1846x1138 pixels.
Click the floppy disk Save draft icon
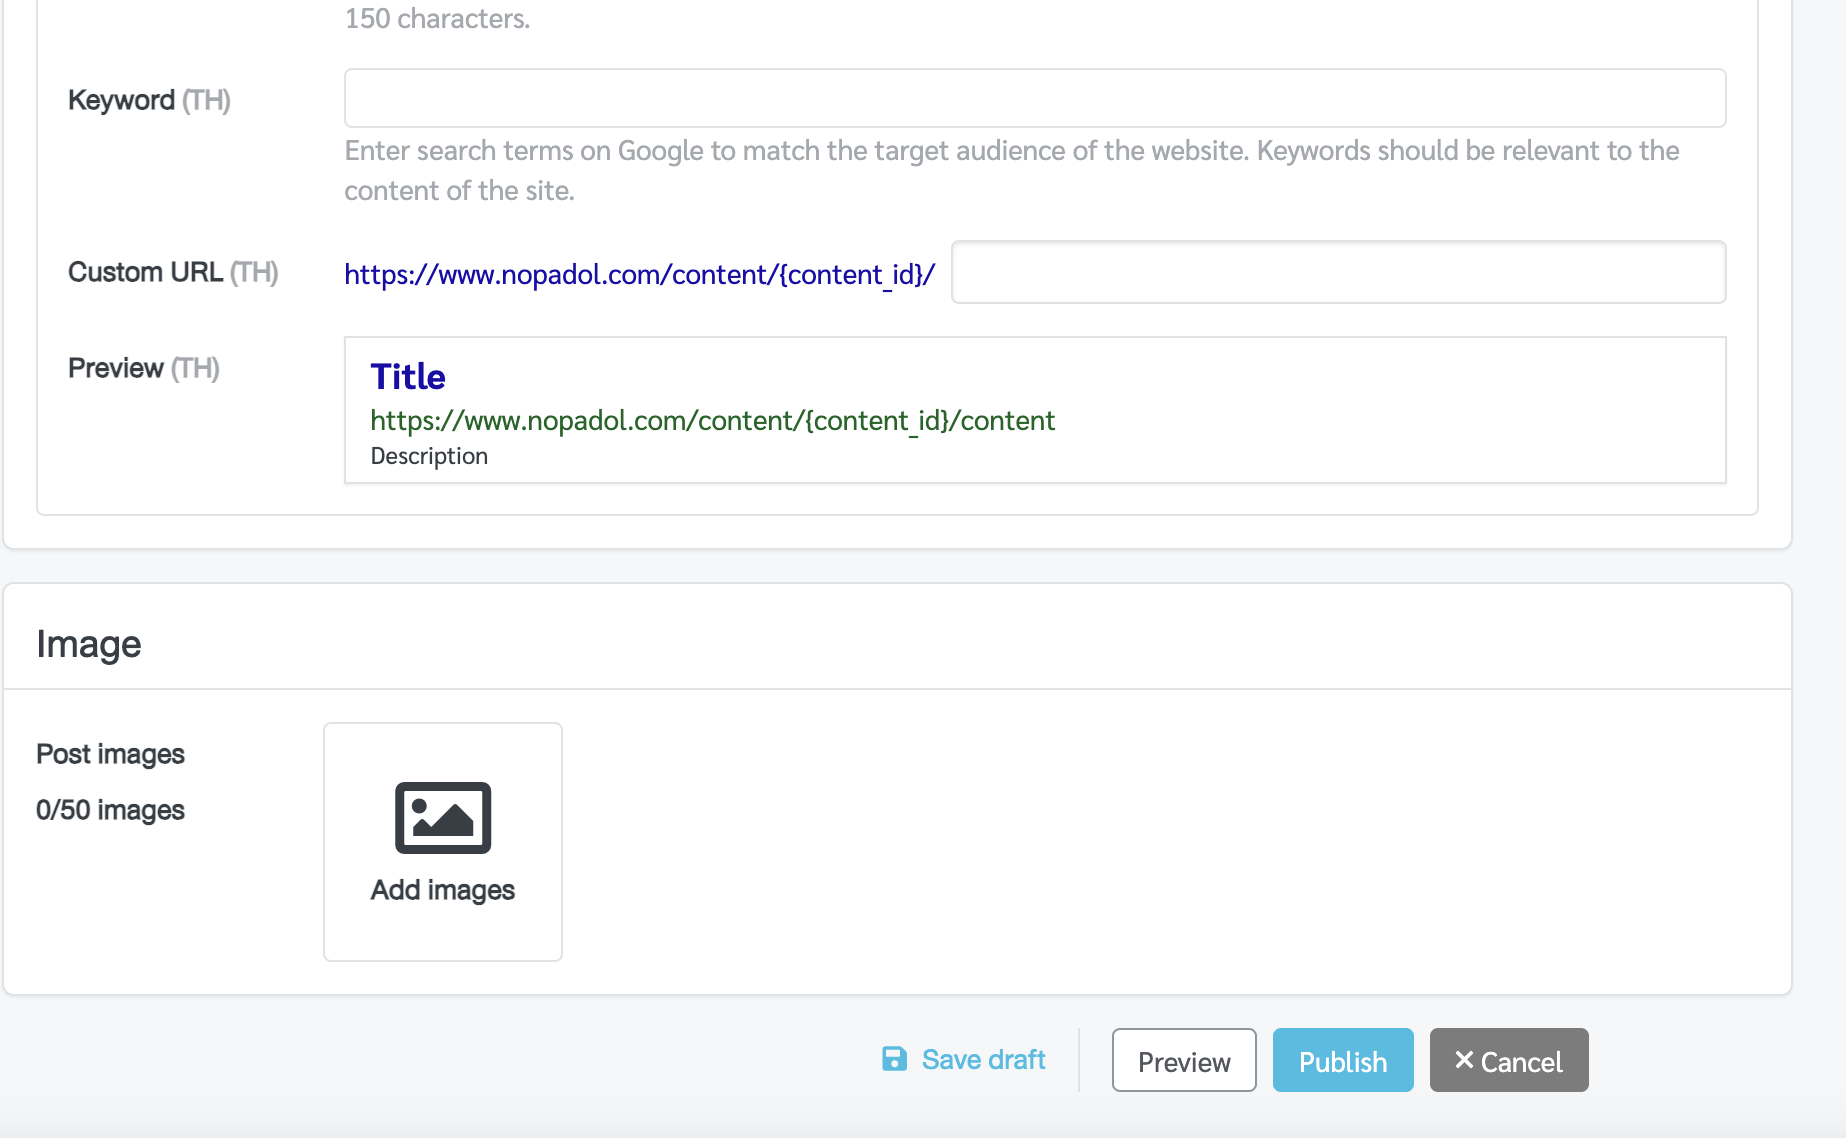tap(894, 1059)
